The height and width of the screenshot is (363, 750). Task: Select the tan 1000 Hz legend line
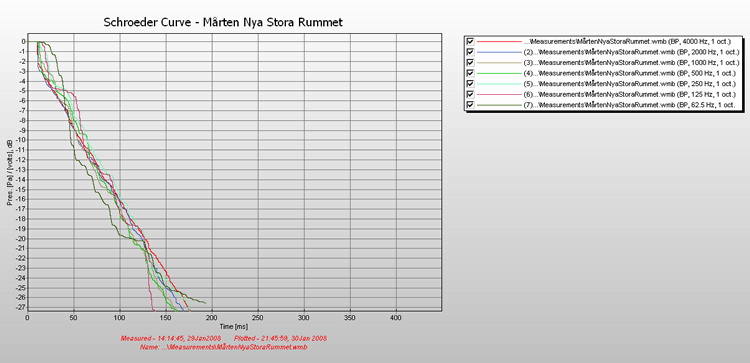499,63
